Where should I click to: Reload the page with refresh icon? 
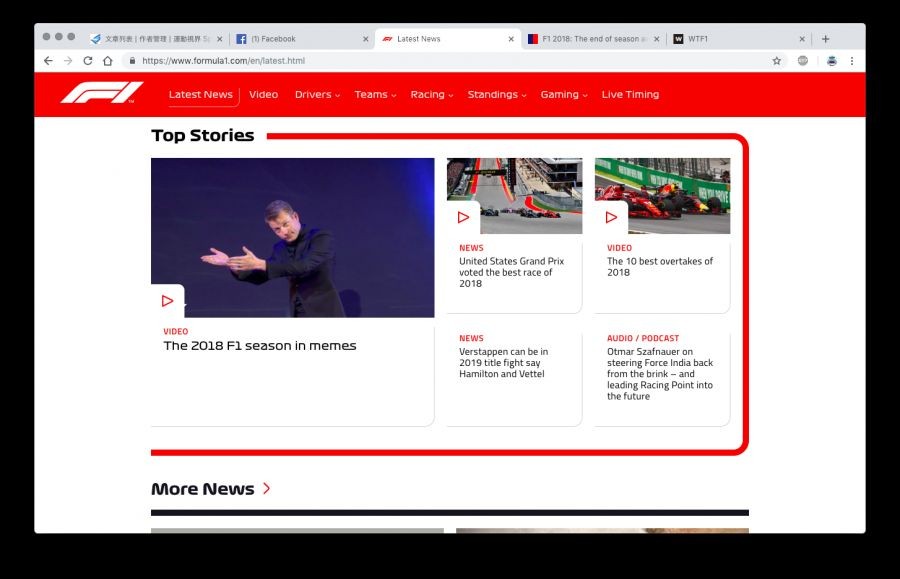click(88, 61)
